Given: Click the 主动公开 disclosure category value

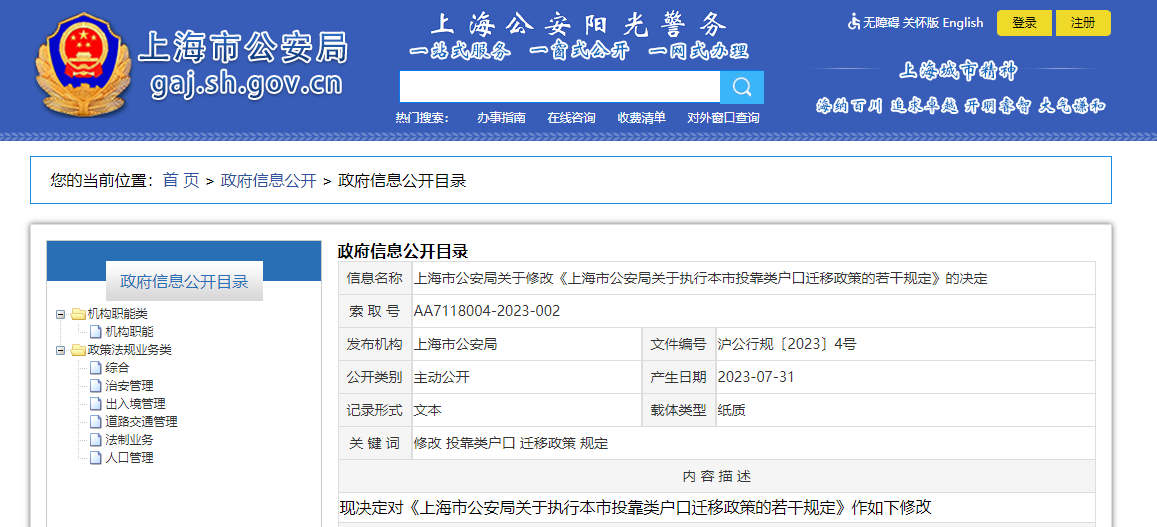Looking at the screenshot, I should click(441, 377).
